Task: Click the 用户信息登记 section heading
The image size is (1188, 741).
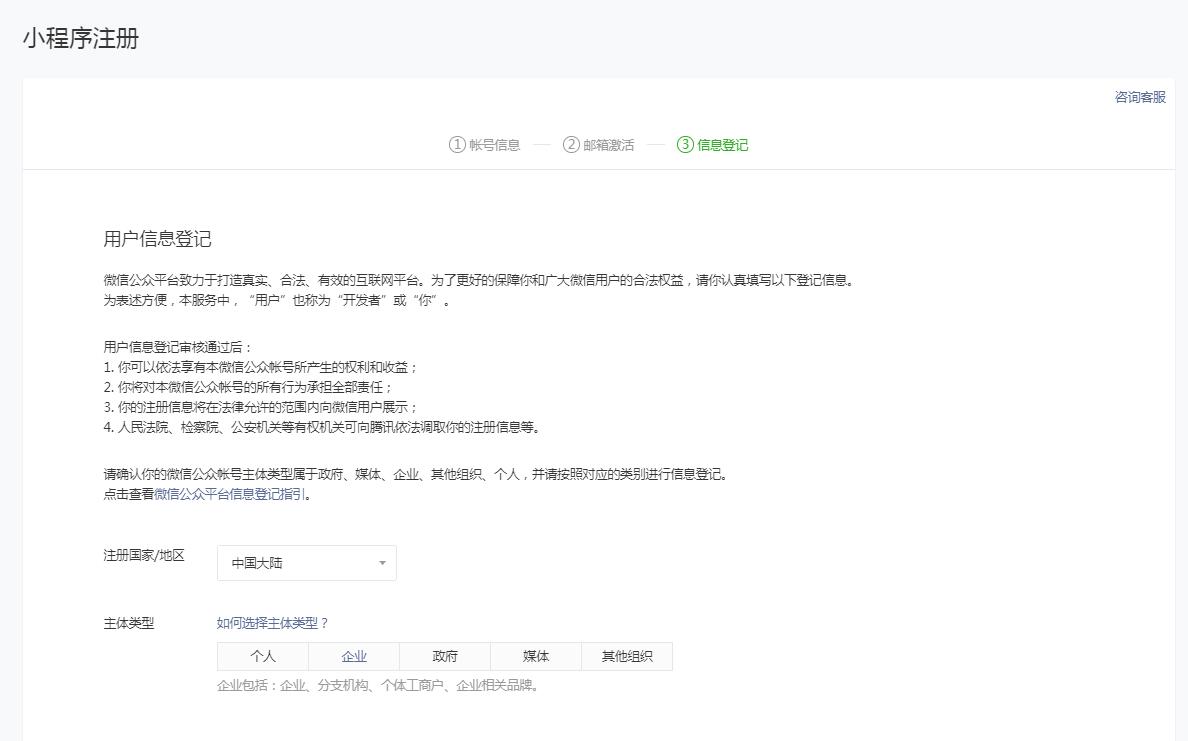Action: click(x=158, y=239)
